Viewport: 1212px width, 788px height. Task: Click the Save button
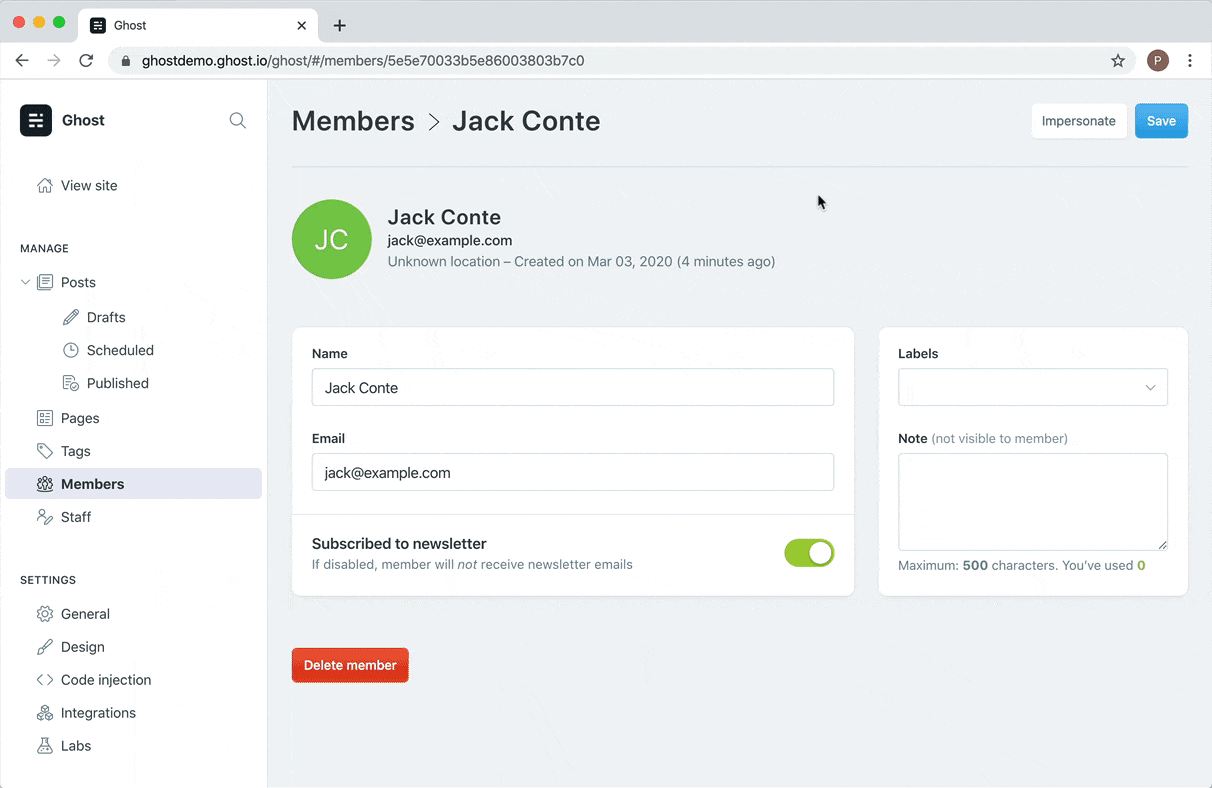tap(1161, 121)
